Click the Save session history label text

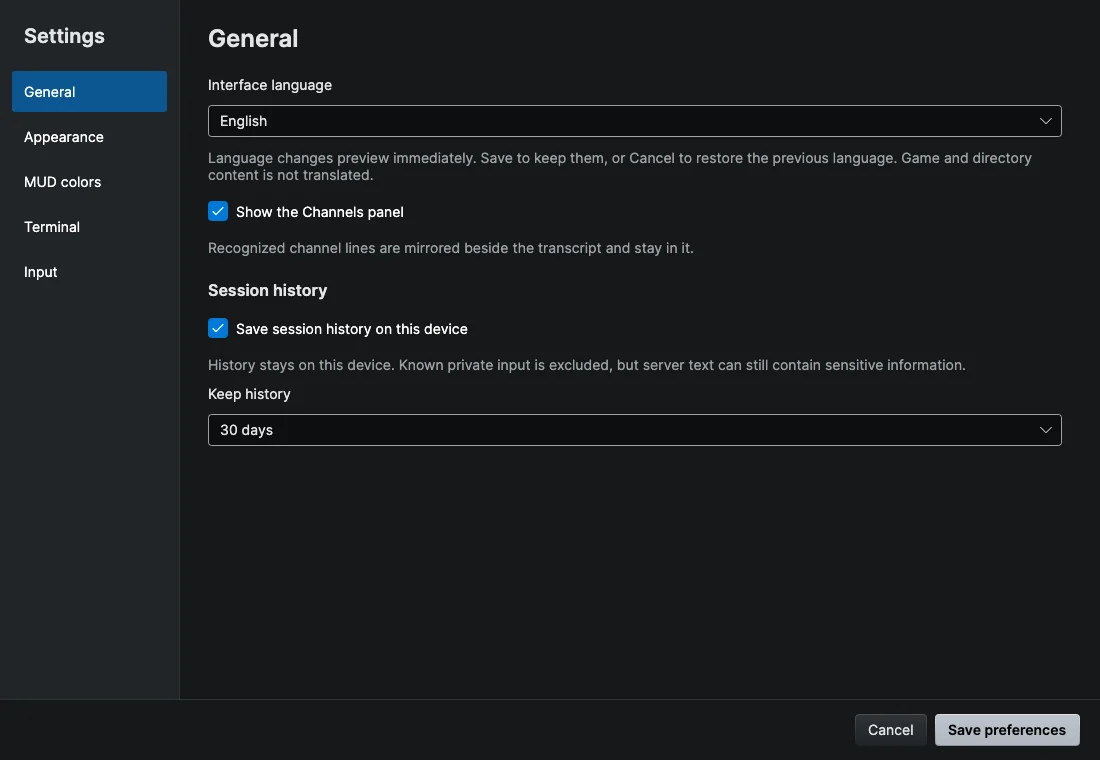coord(351,329)
